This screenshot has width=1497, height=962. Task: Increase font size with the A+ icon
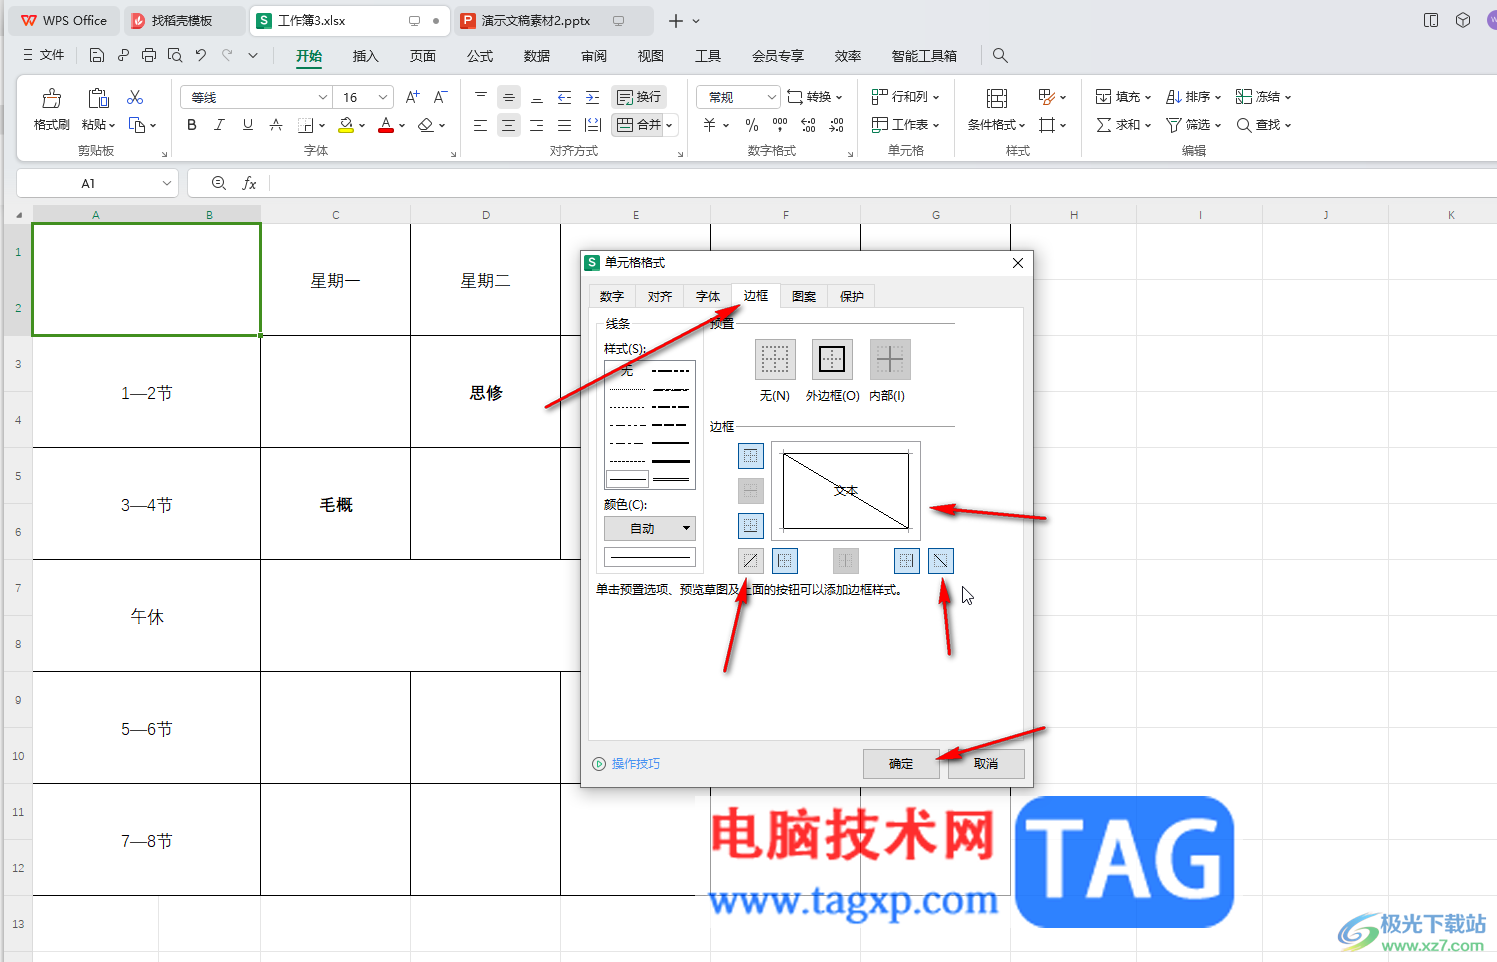(413, 97)
